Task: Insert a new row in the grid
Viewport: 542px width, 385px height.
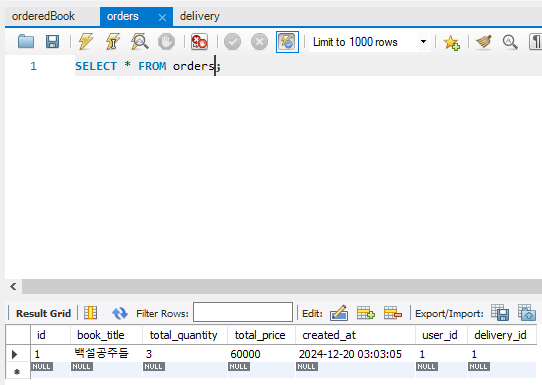Action: (366, 313)
